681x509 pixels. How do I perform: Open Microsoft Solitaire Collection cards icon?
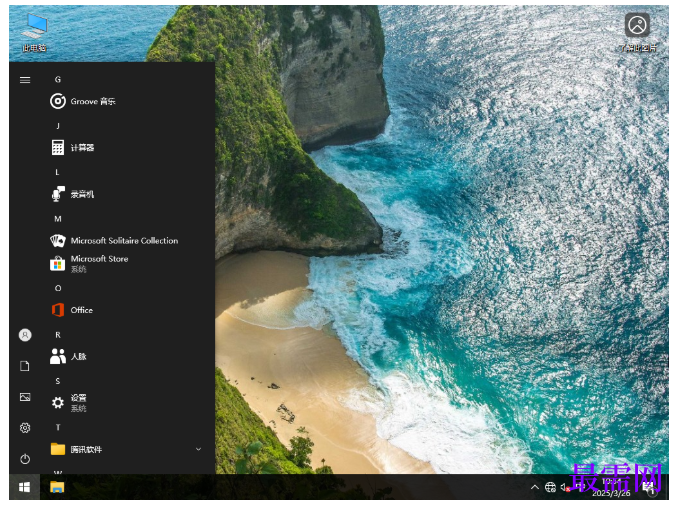point(58,241)
